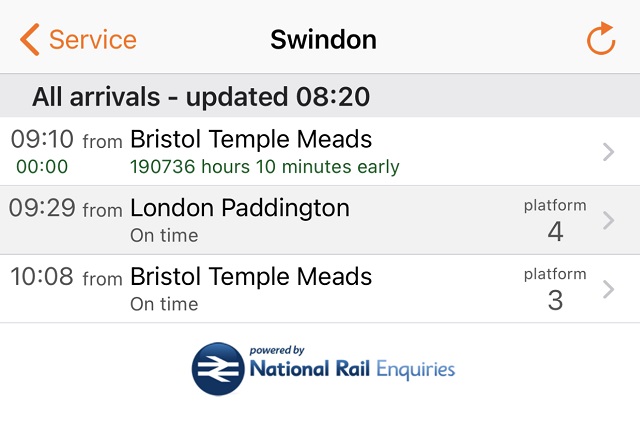
Task: Tap the refresh arrow icon
Action: point(600,39)
